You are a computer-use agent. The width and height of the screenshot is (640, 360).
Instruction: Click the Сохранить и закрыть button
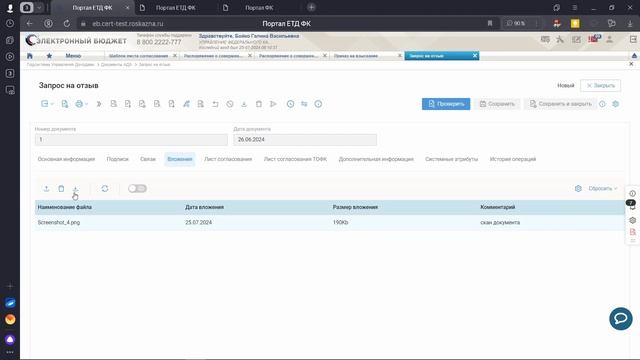click(560, 104)
